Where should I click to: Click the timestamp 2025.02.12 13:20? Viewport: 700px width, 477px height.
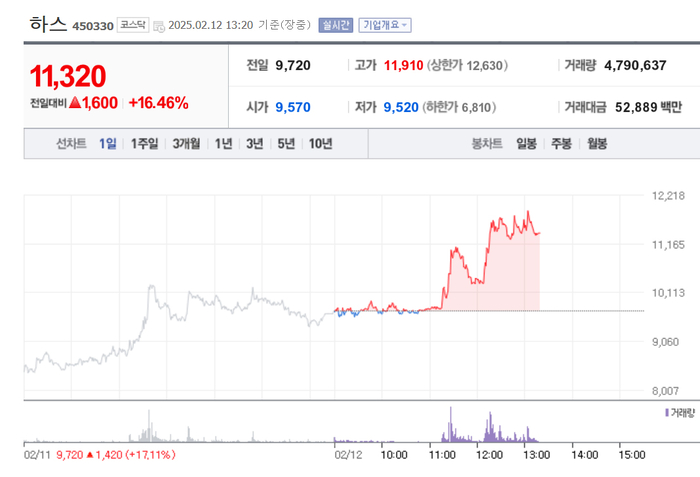point(211,25)
